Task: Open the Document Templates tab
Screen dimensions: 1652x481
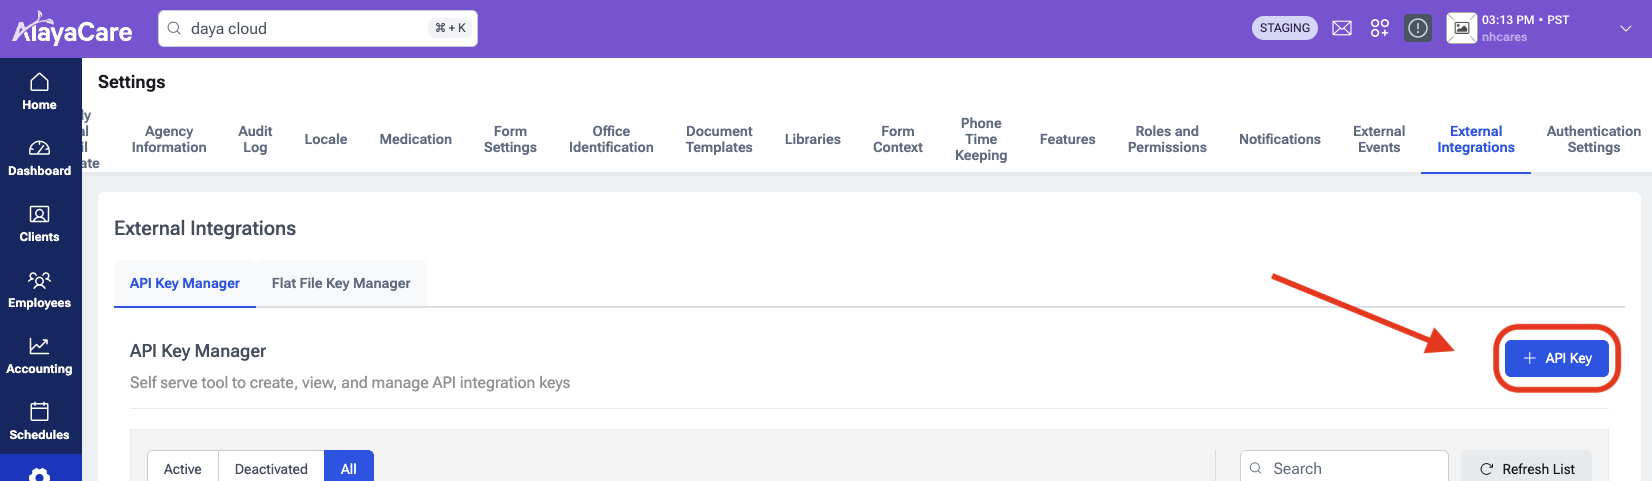Action: tap(719, 139)
